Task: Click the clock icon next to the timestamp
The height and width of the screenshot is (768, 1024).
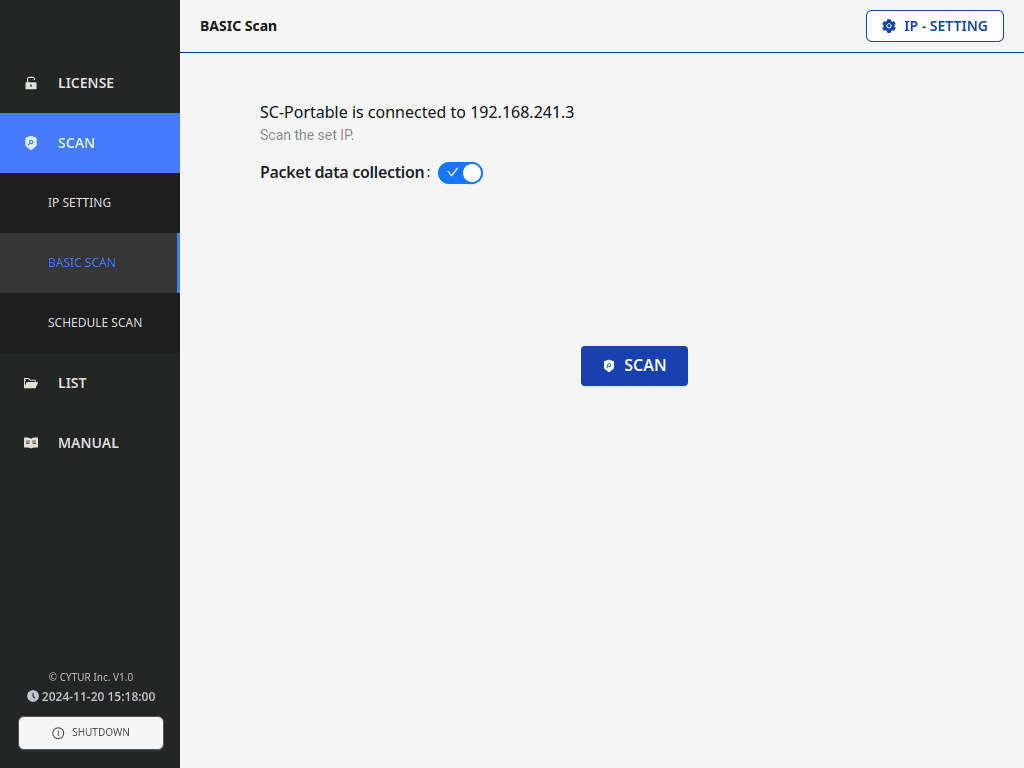Action: 33,696
